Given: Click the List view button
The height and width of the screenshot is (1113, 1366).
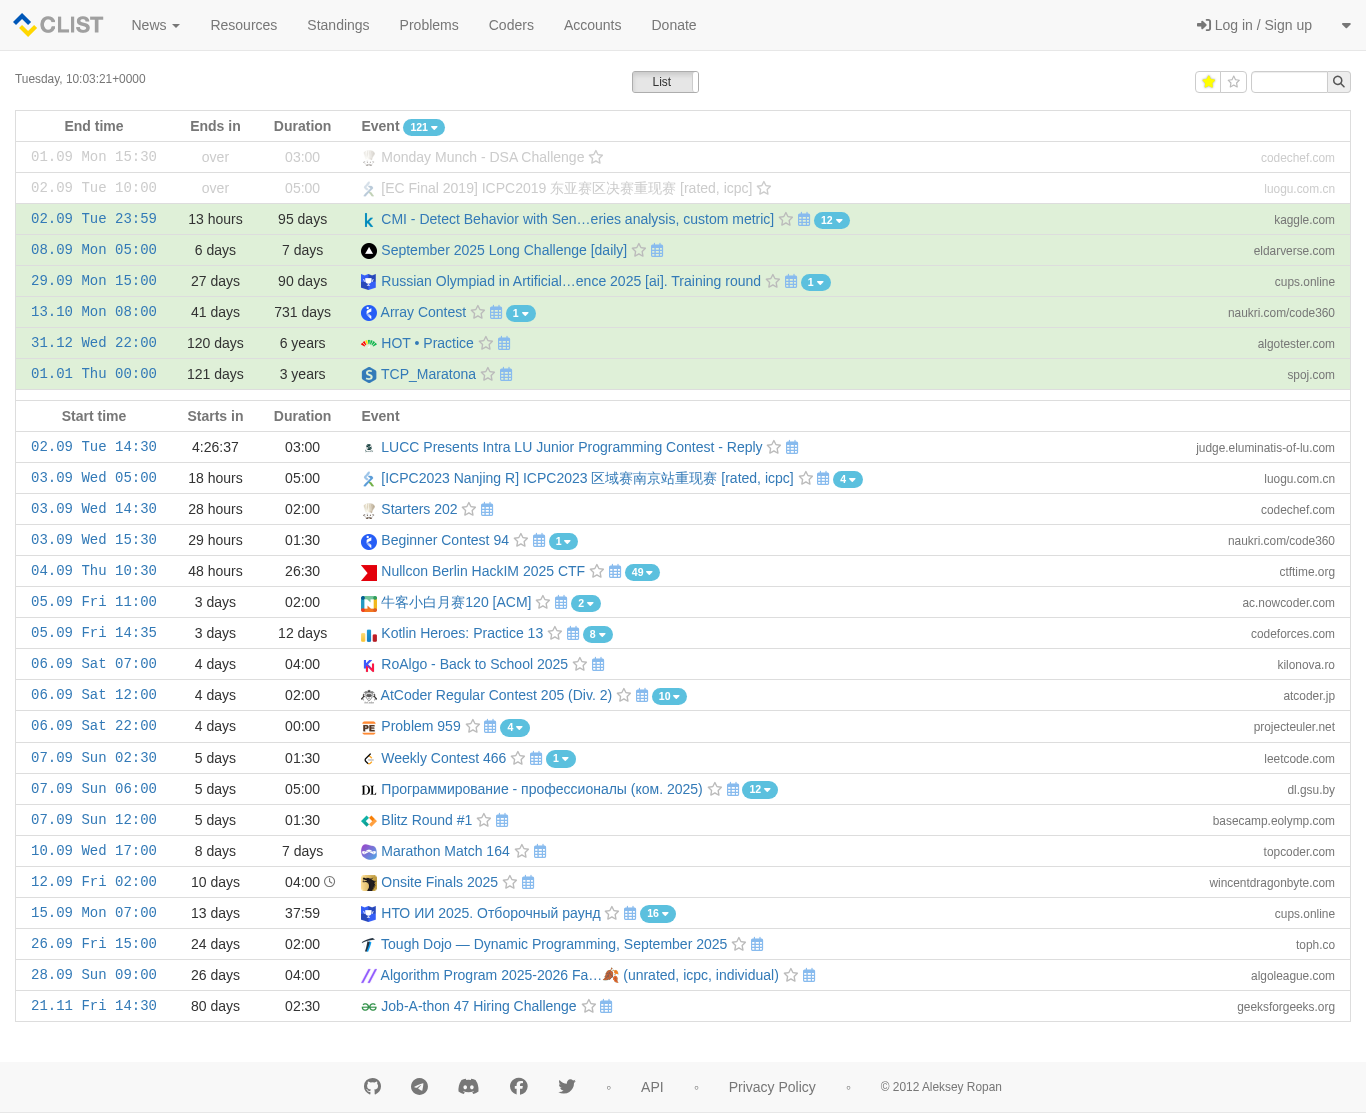Looking at the screenshot, I should [x=662, y=82].
